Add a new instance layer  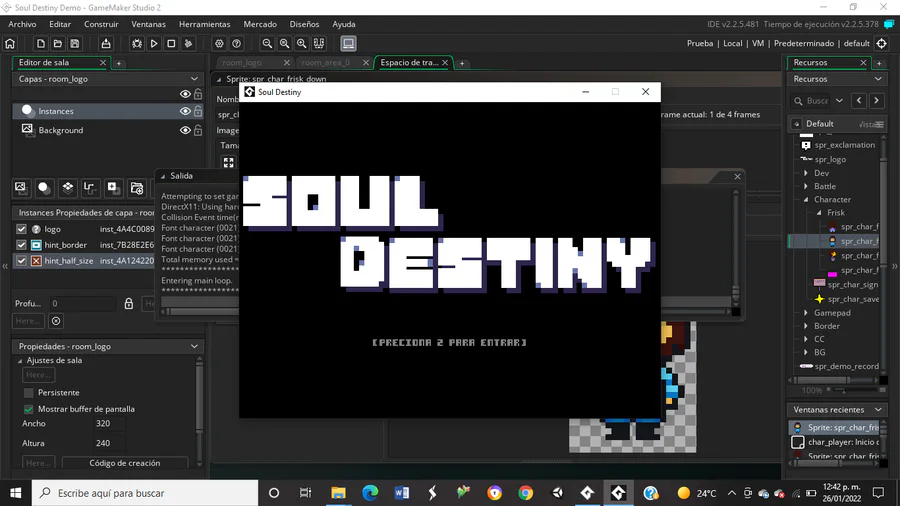pyautogui.click(x=44, y=188)
